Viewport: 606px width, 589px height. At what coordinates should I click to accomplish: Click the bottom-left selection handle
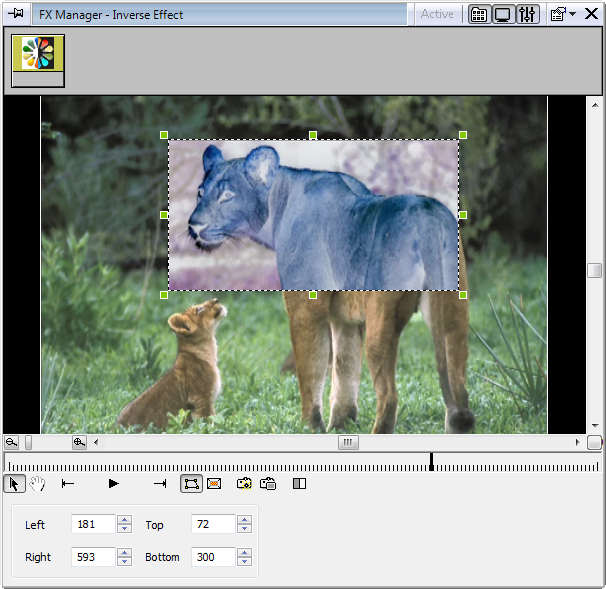[164, 295]
